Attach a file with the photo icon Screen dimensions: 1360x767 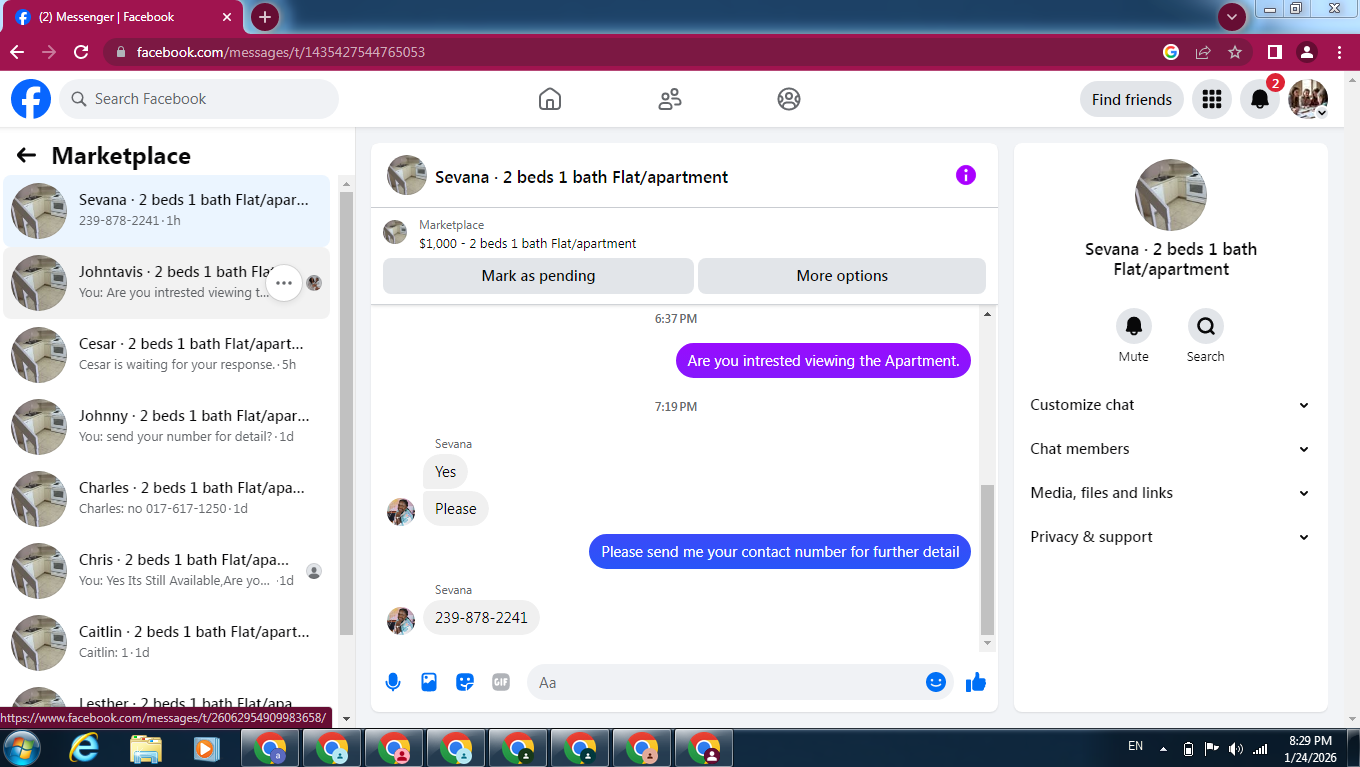pos(429,682)
